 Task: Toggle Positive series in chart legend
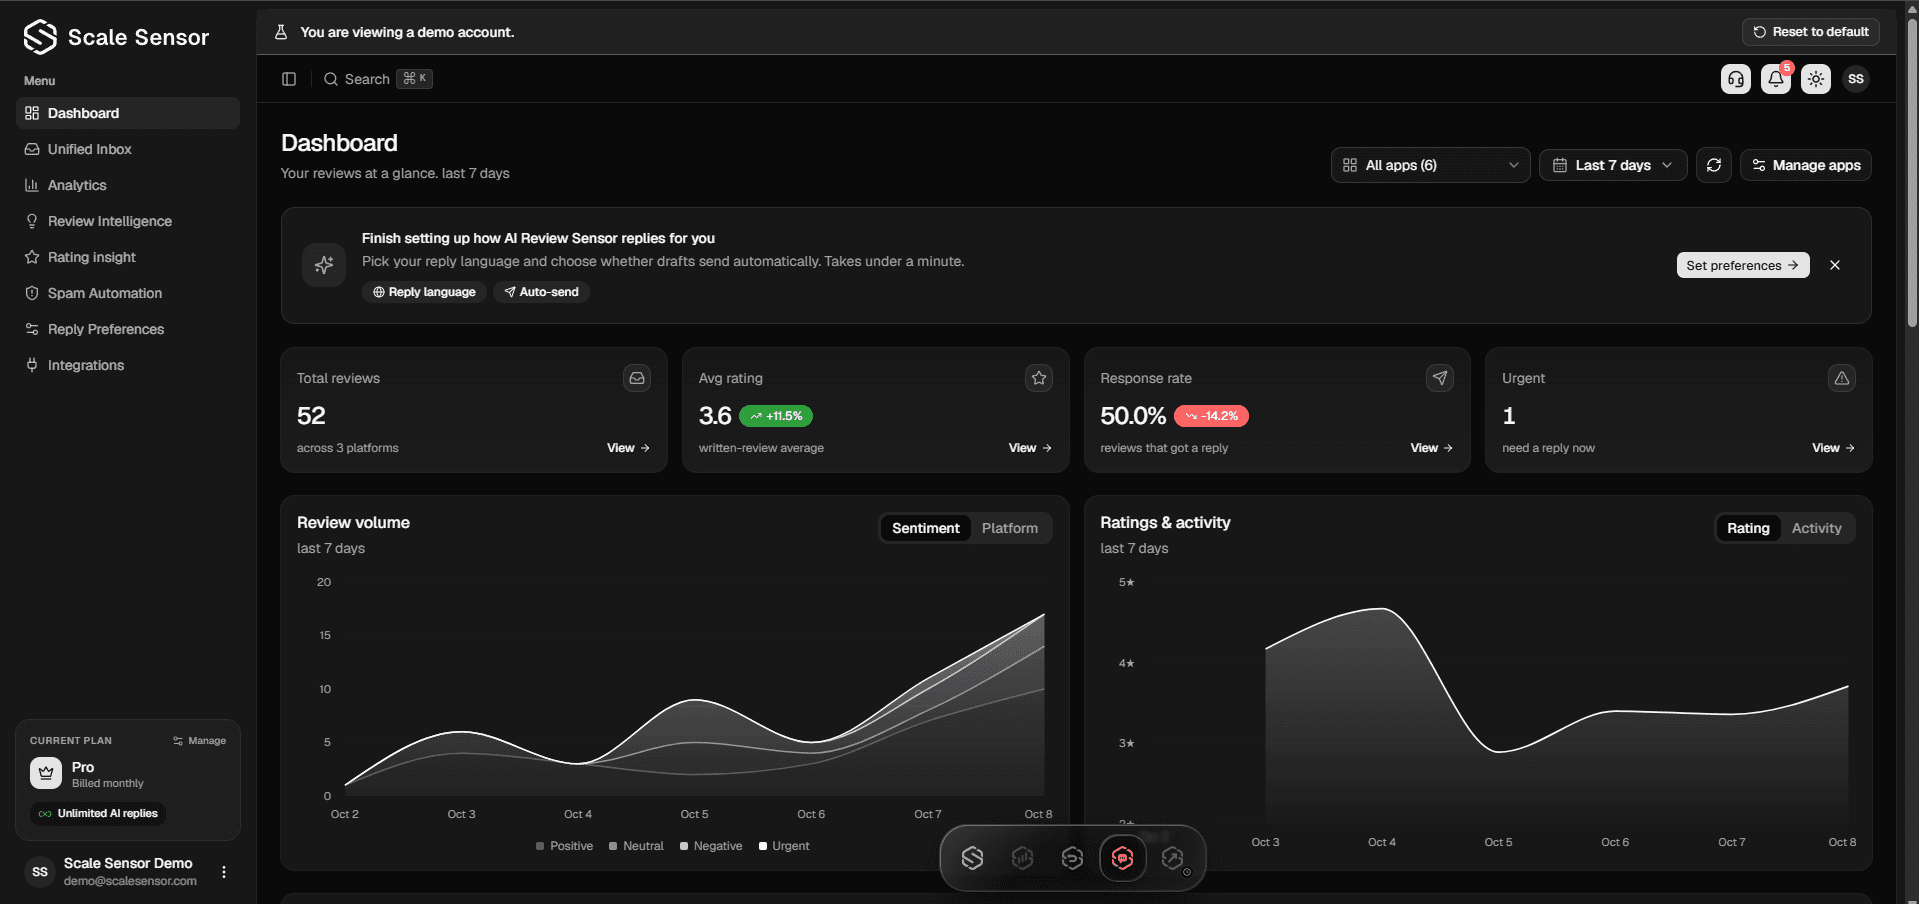[564, 846]
